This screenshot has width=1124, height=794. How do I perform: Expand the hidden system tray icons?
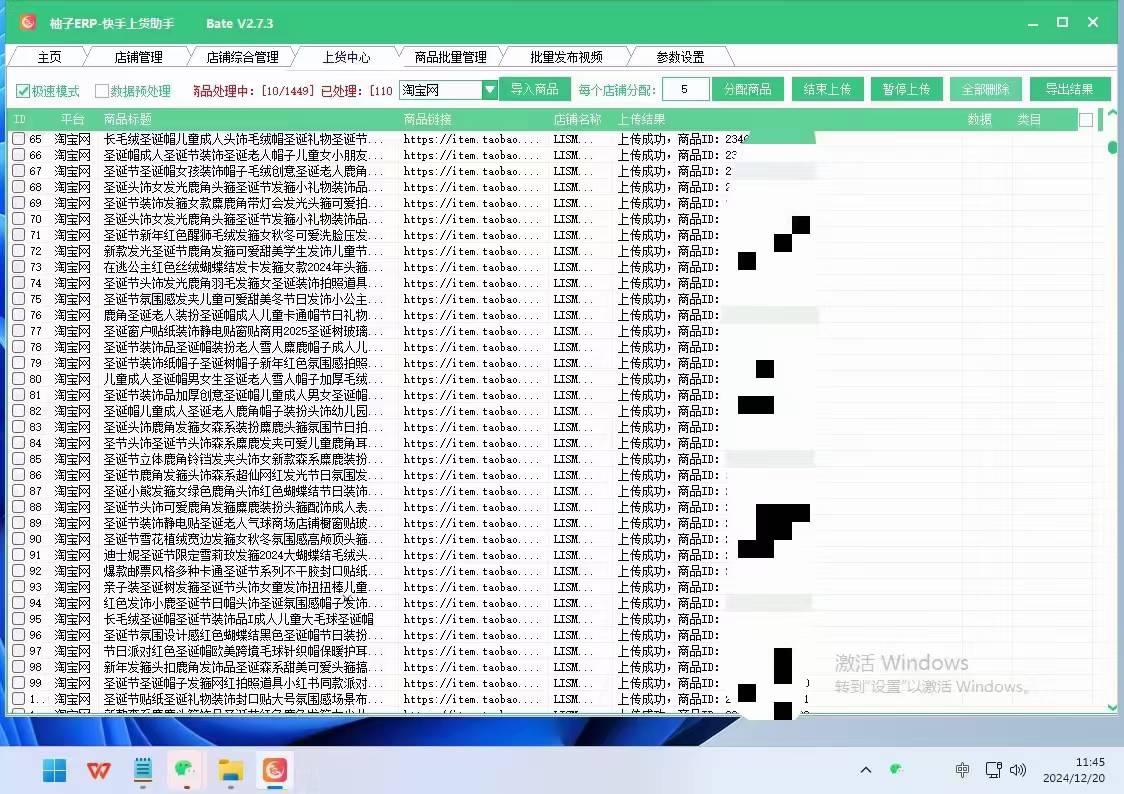866,770
